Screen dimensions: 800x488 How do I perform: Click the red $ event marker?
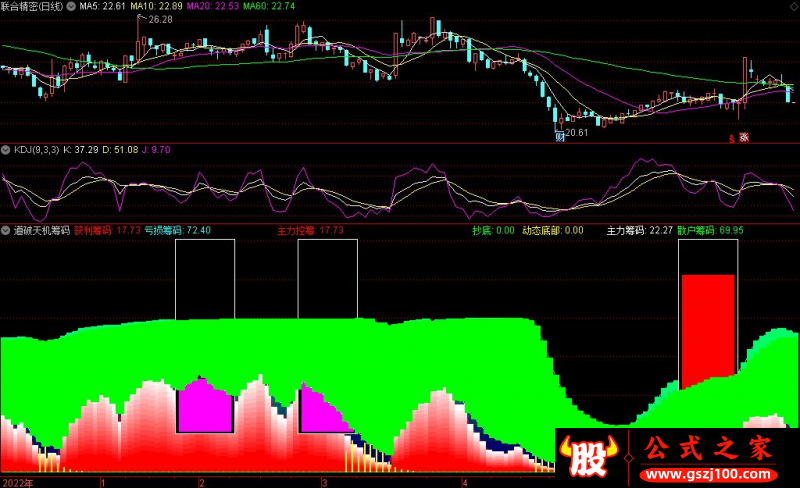coord(731,139)
